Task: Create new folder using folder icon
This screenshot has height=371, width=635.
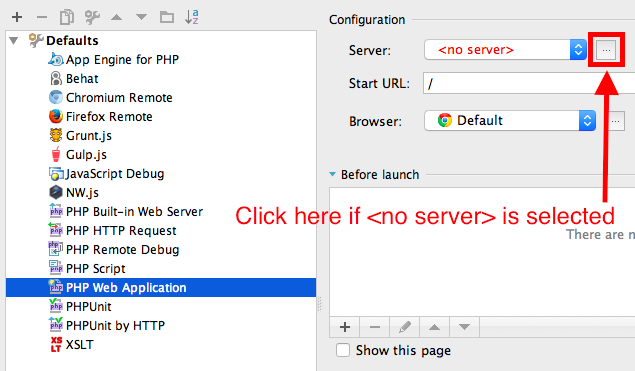Action: coord(167,17)
